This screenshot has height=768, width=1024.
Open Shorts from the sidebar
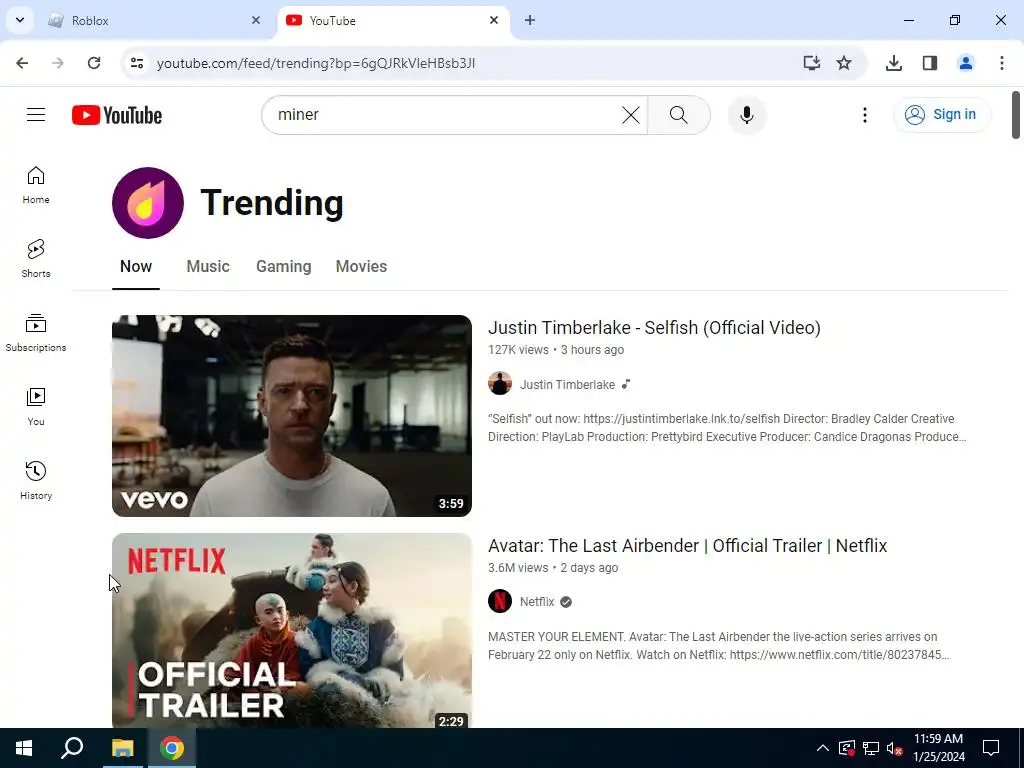click(36, 259)
